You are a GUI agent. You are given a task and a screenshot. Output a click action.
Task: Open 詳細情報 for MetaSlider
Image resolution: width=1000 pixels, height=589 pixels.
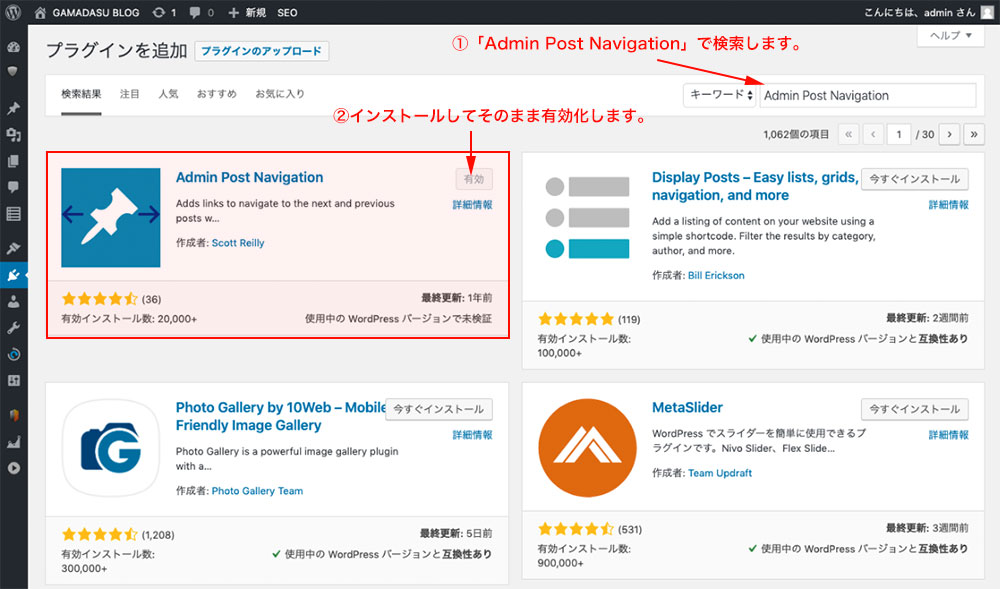point(948,435)
